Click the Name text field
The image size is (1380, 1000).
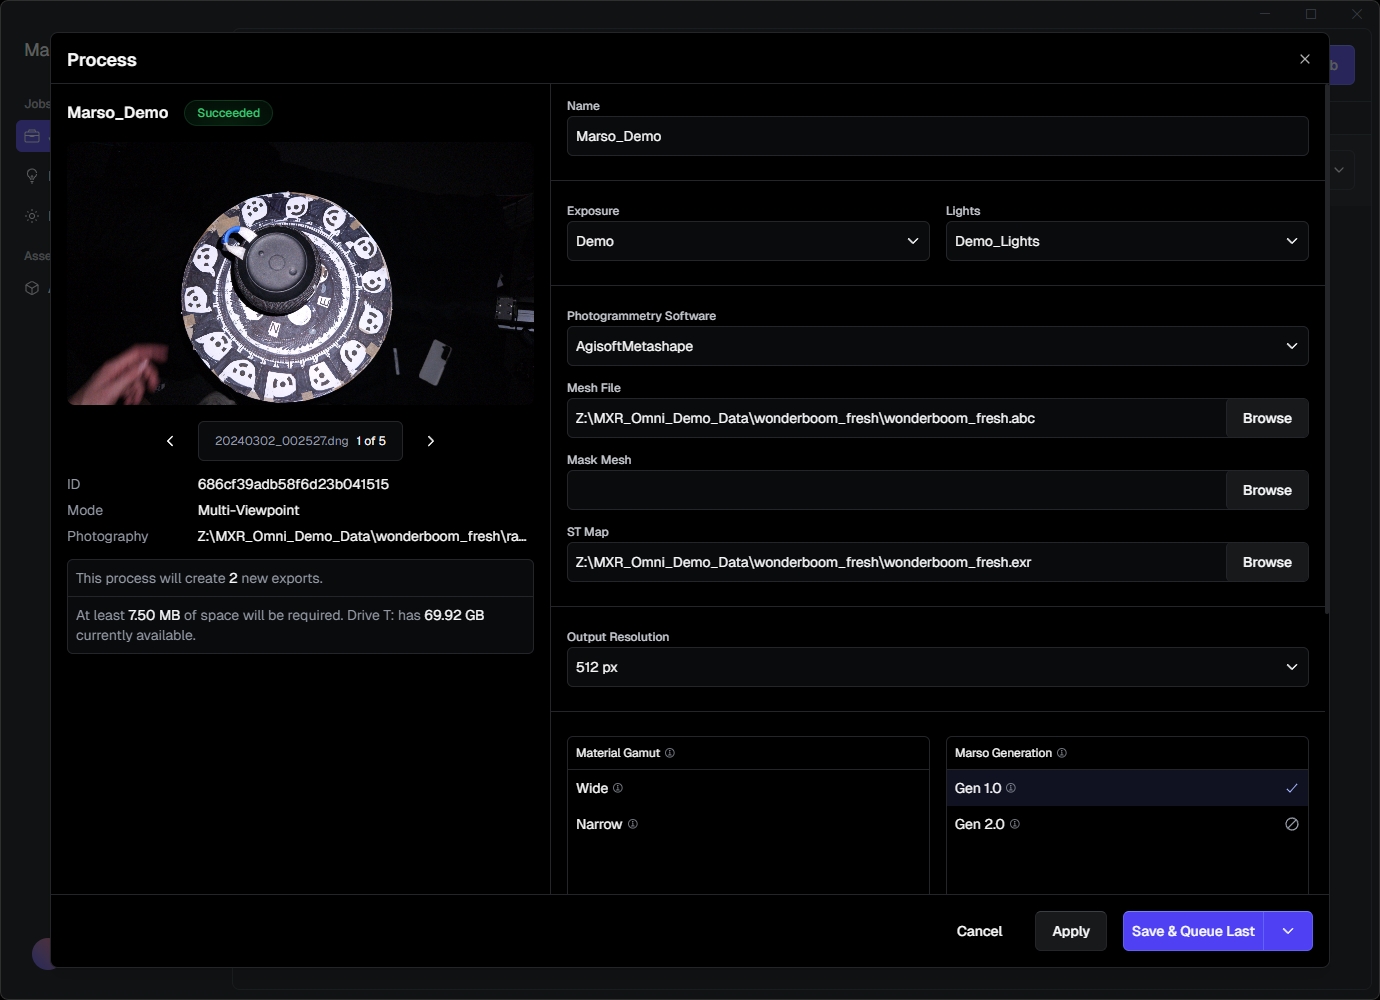point(937,136)
